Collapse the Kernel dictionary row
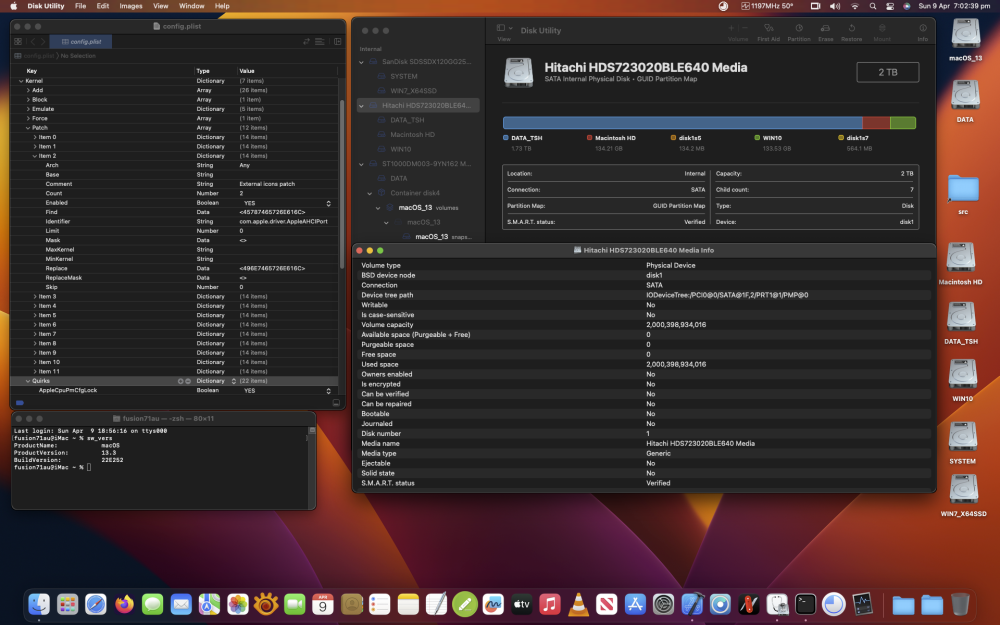Screen dimensions: 1000x625 click(21, 81)
